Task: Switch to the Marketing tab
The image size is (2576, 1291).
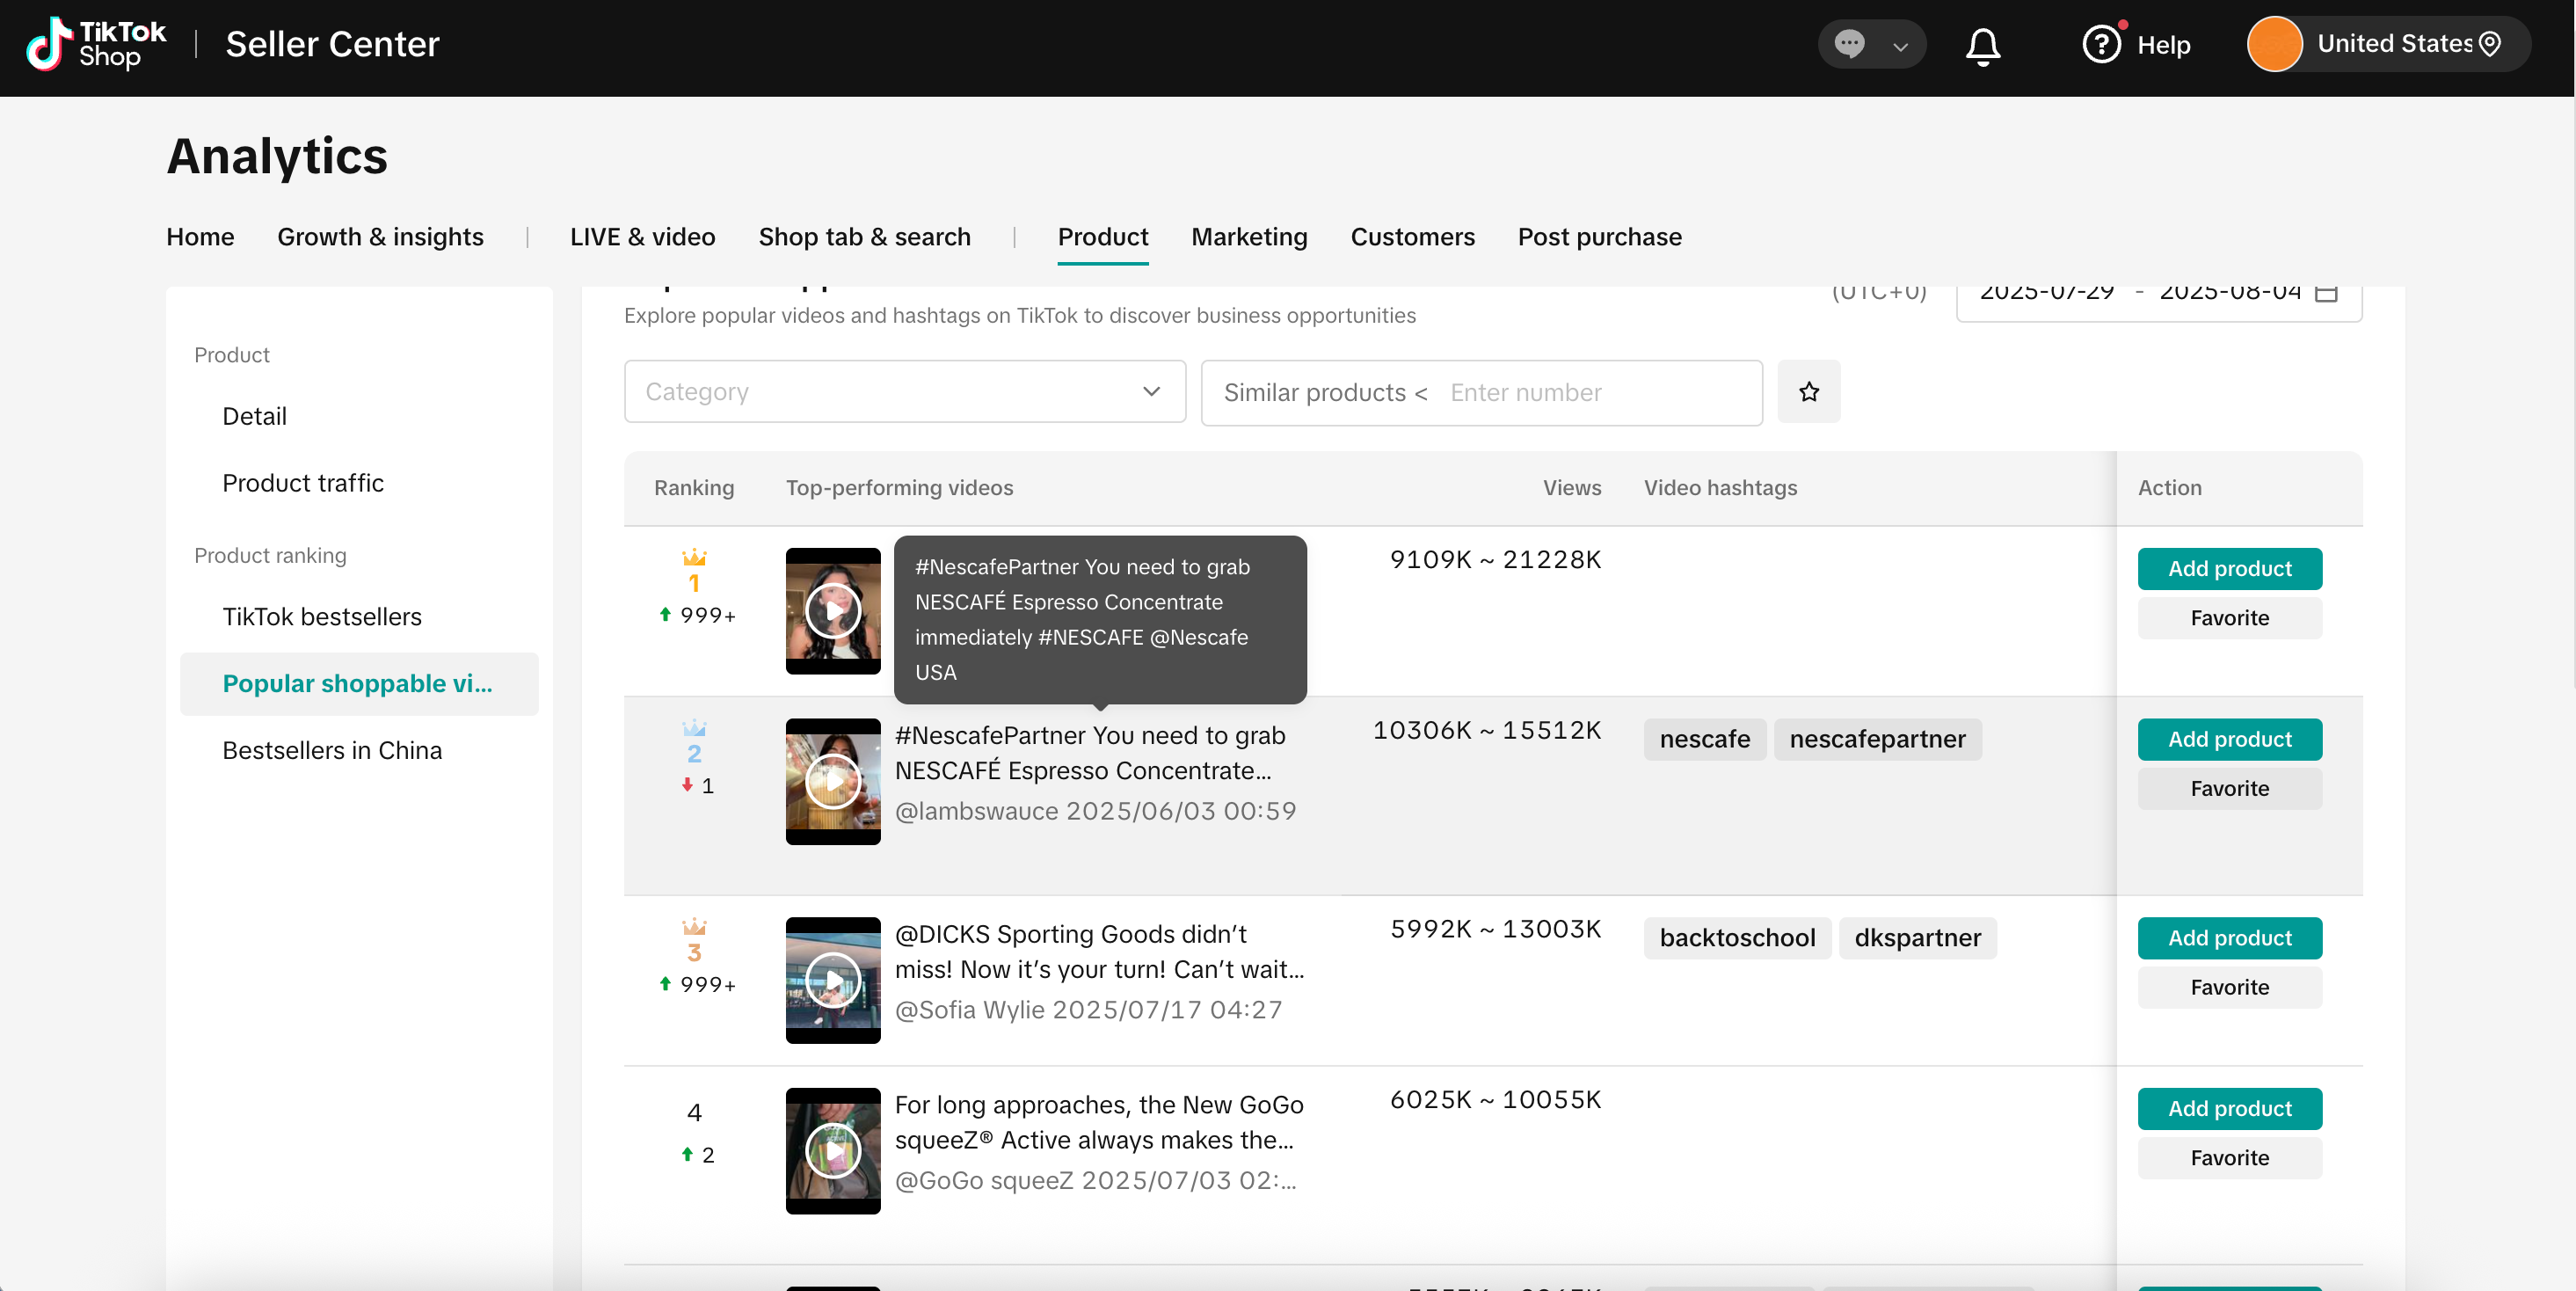Action: (1249, 237)
